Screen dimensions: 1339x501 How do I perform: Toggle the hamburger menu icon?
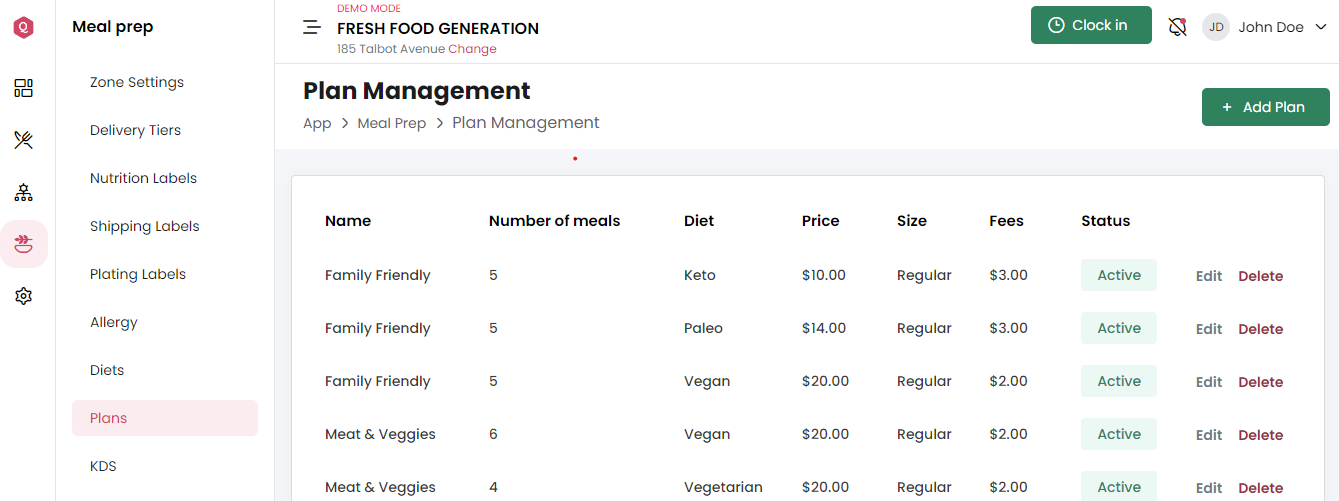click(312, 27)
